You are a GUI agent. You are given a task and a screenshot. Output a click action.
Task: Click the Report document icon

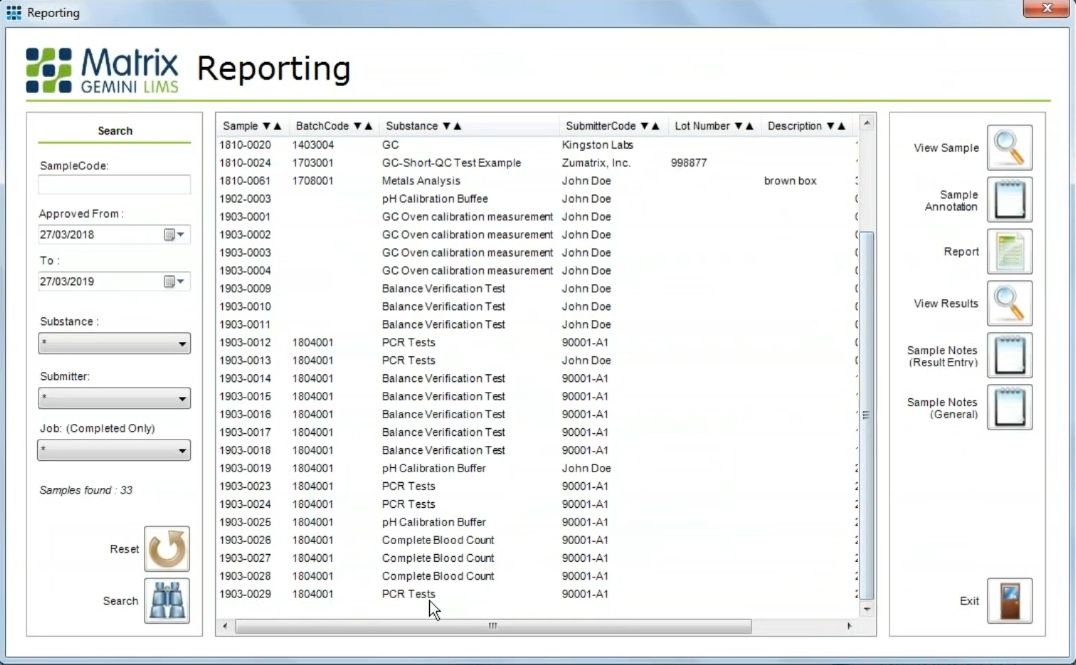pyautogui.click(x=1009, y=251)
